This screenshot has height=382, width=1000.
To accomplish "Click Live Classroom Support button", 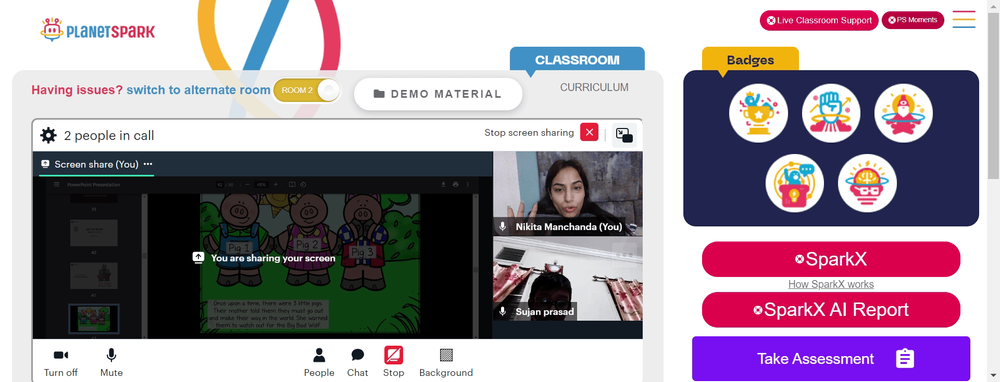I will click(x=819, y=20).
